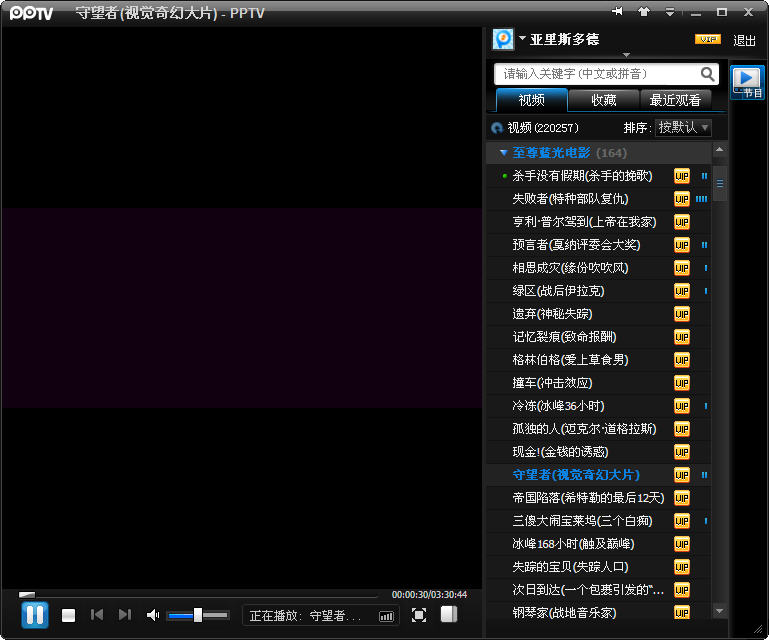Enter fullscreen mode
Viewport: 769px width, 640px height.
coord(419,615)
